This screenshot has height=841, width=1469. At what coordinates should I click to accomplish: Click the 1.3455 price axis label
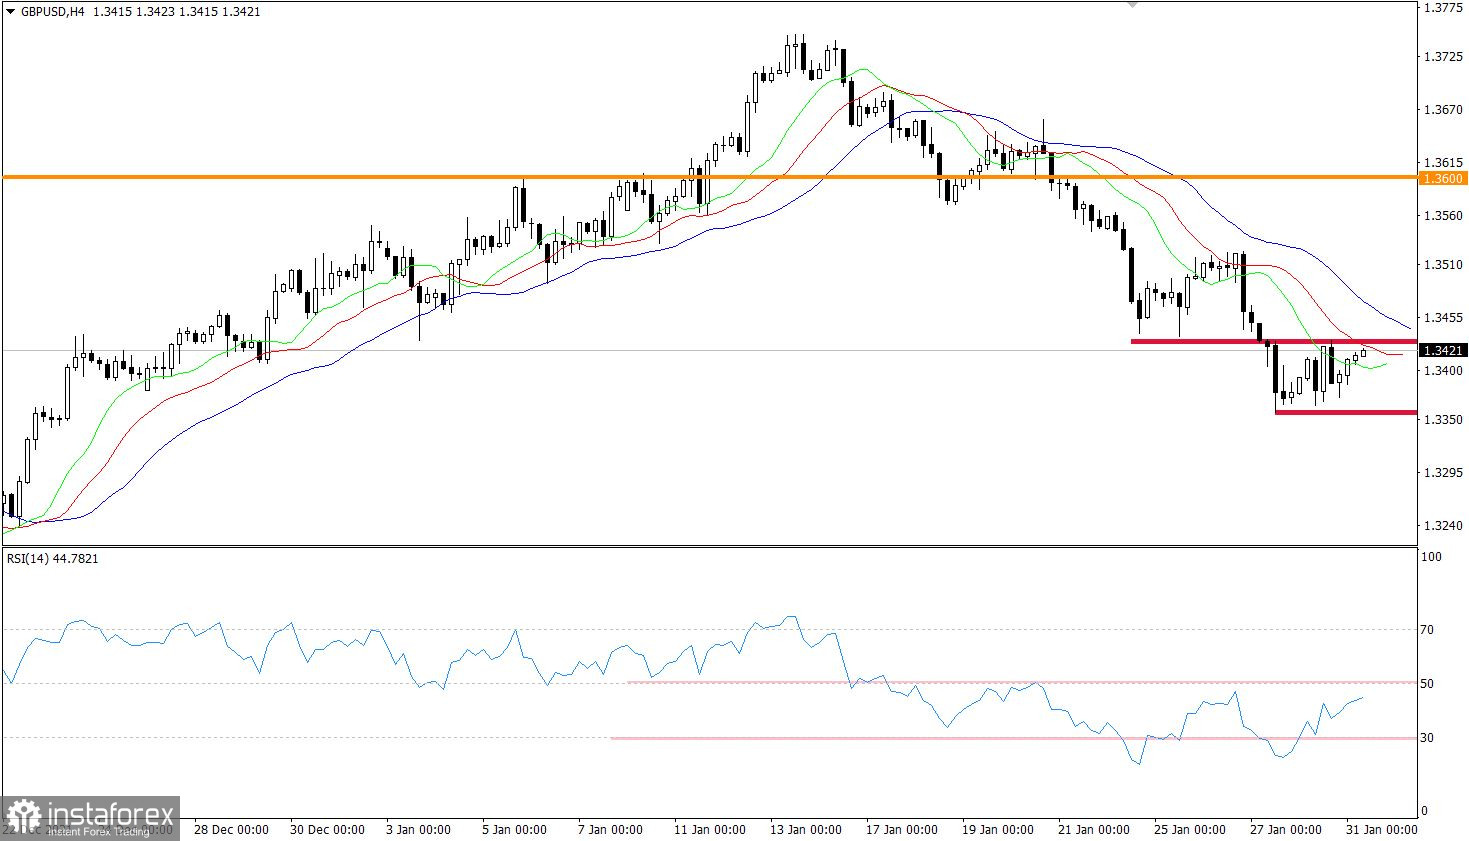pos(1442,318)
